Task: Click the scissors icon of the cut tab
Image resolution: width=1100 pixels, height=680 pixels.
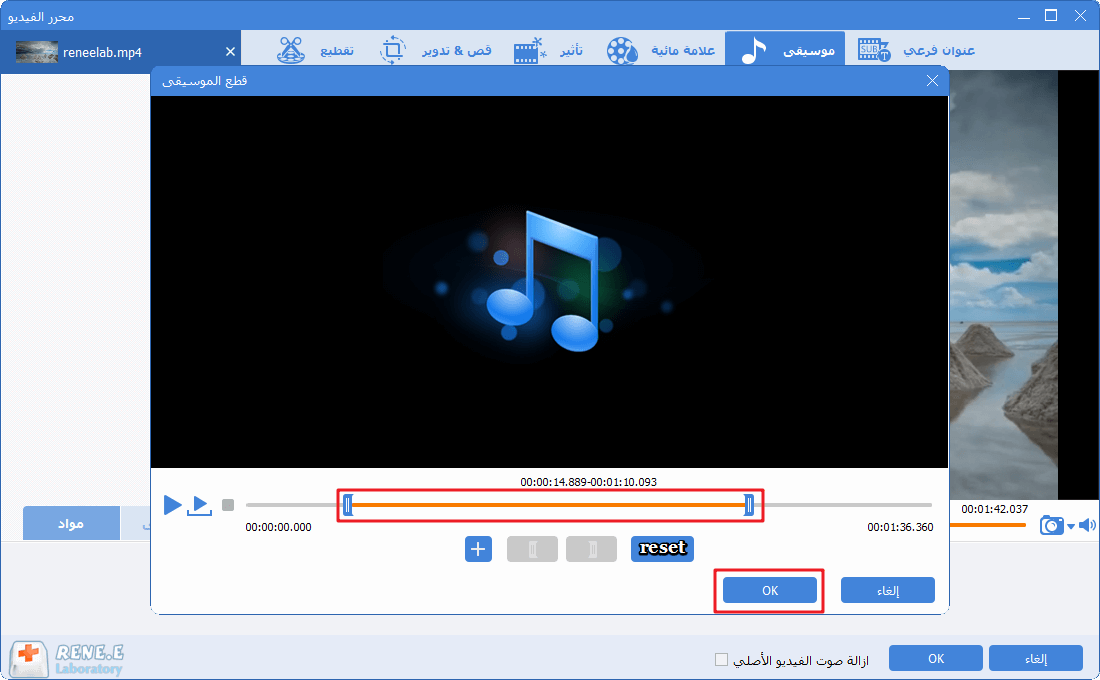Action: [290, 50]
